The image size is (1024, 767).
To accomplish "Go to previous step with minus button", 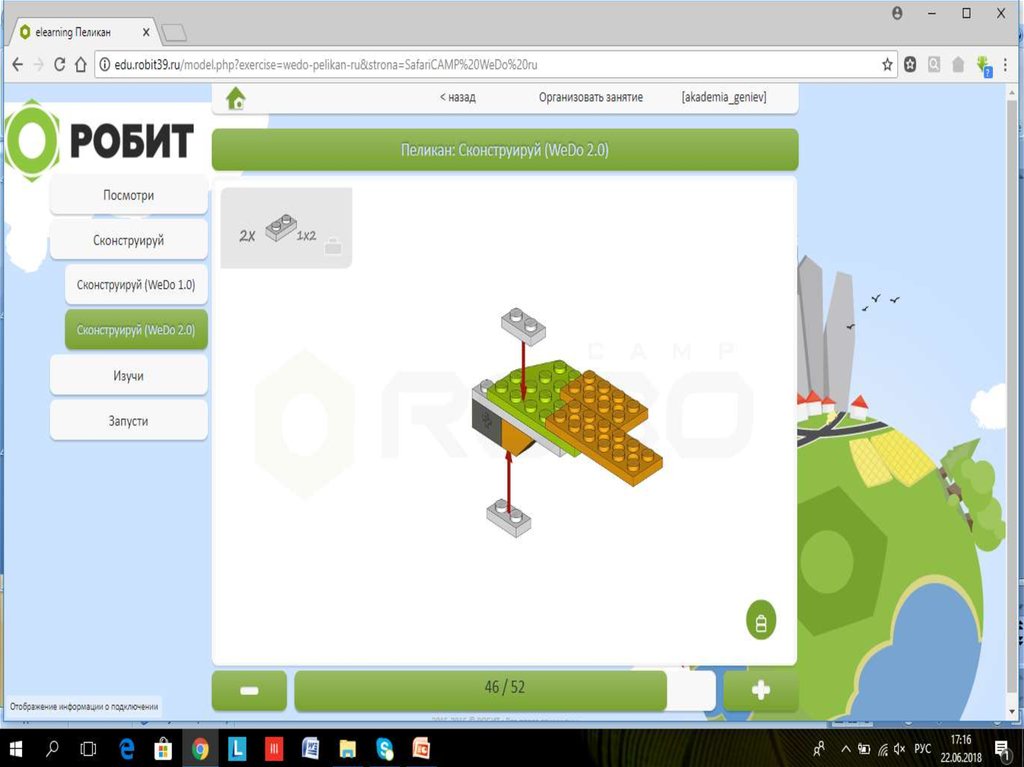I will tap(249, 691).
